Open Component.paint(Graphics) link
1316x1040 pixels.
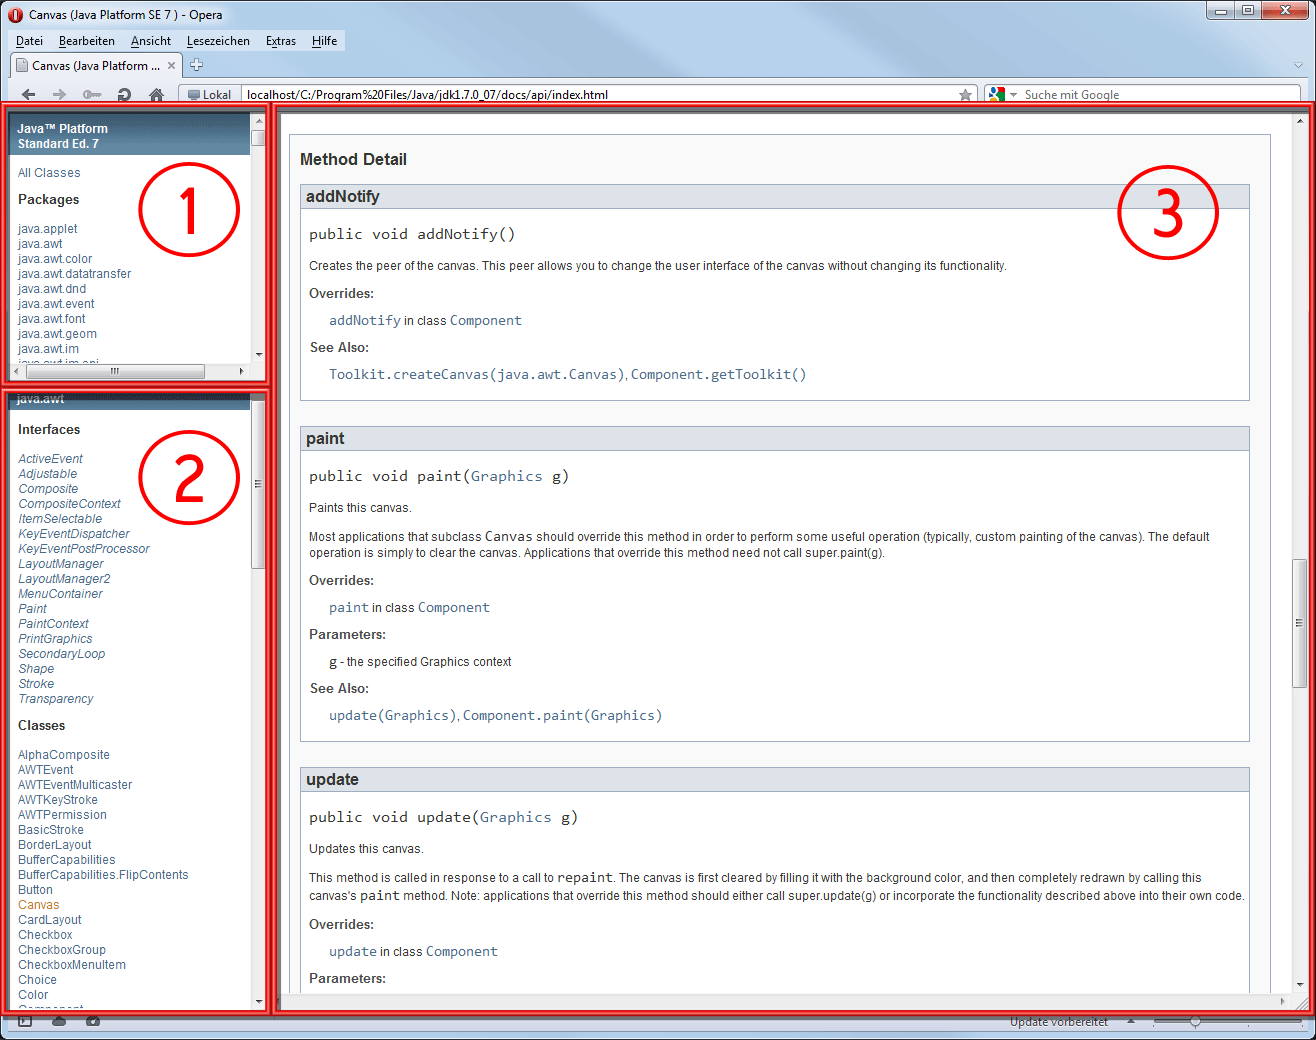[x=562, y=715]
